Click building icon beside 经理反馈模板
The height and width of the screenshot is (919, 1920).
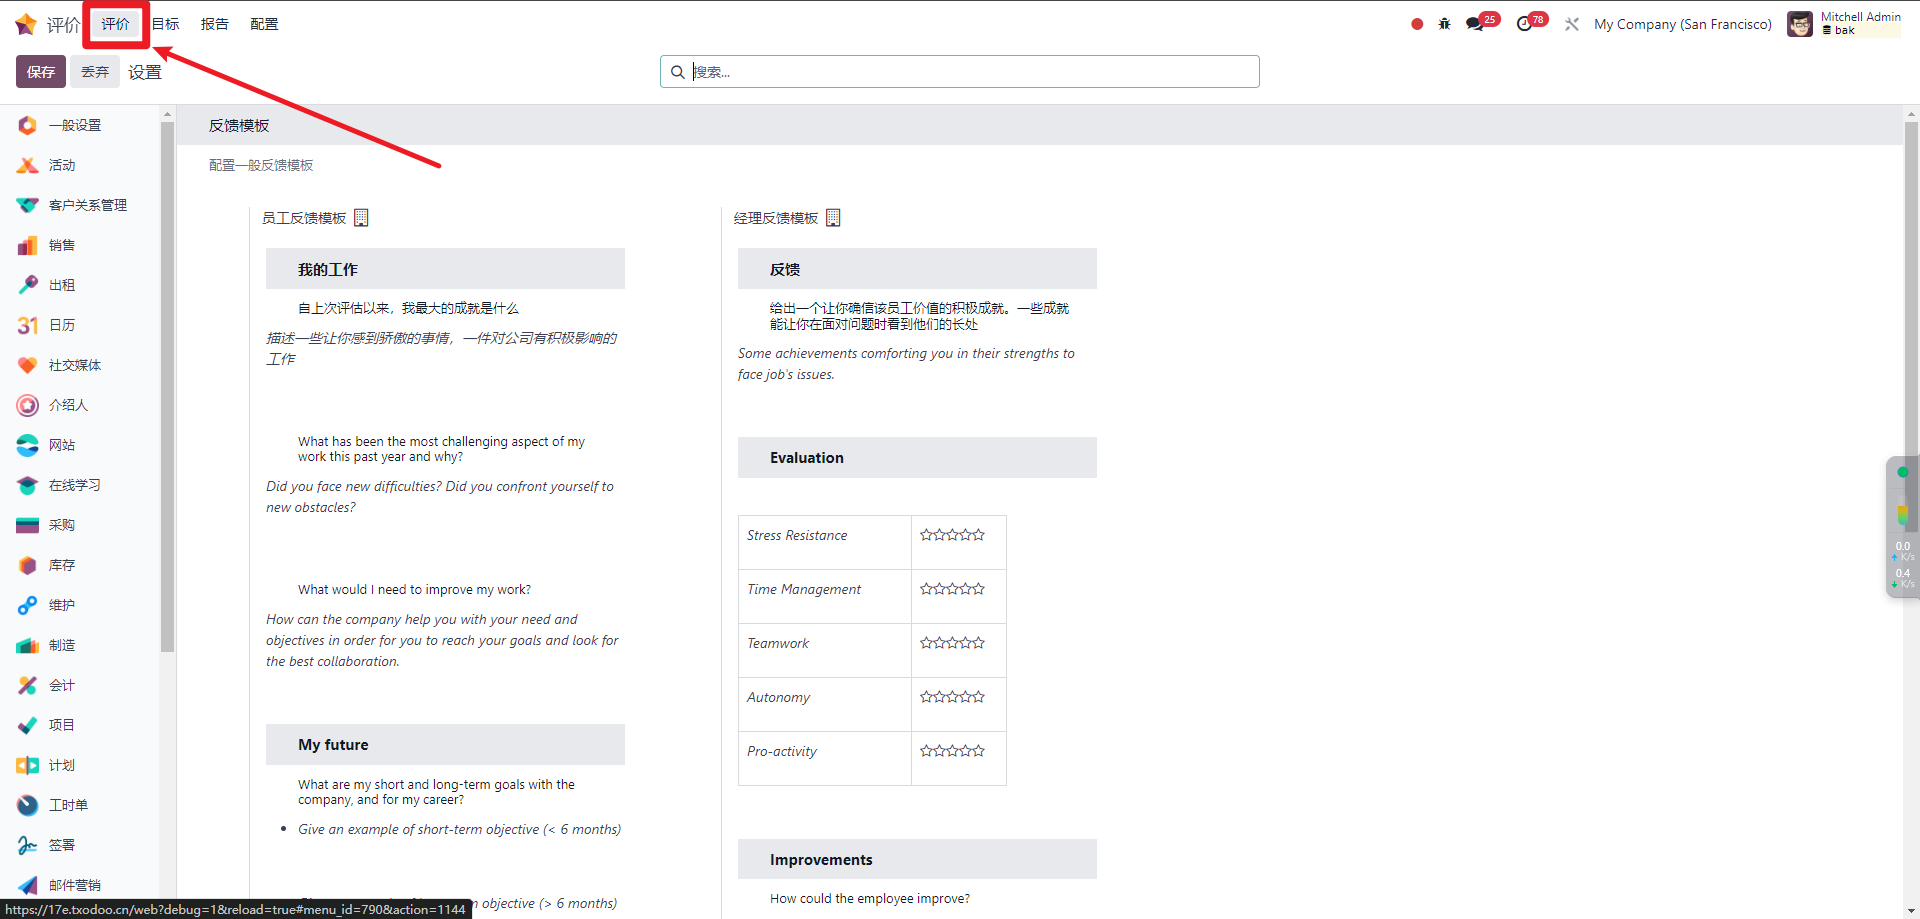[833, 218]
